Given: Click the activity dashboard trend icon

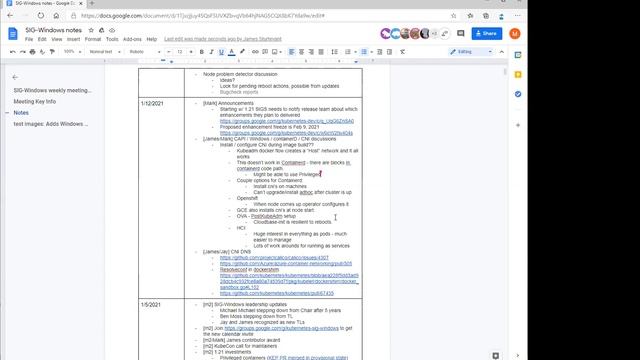Looking at the screenshot, I should click(x=445, y=33).
